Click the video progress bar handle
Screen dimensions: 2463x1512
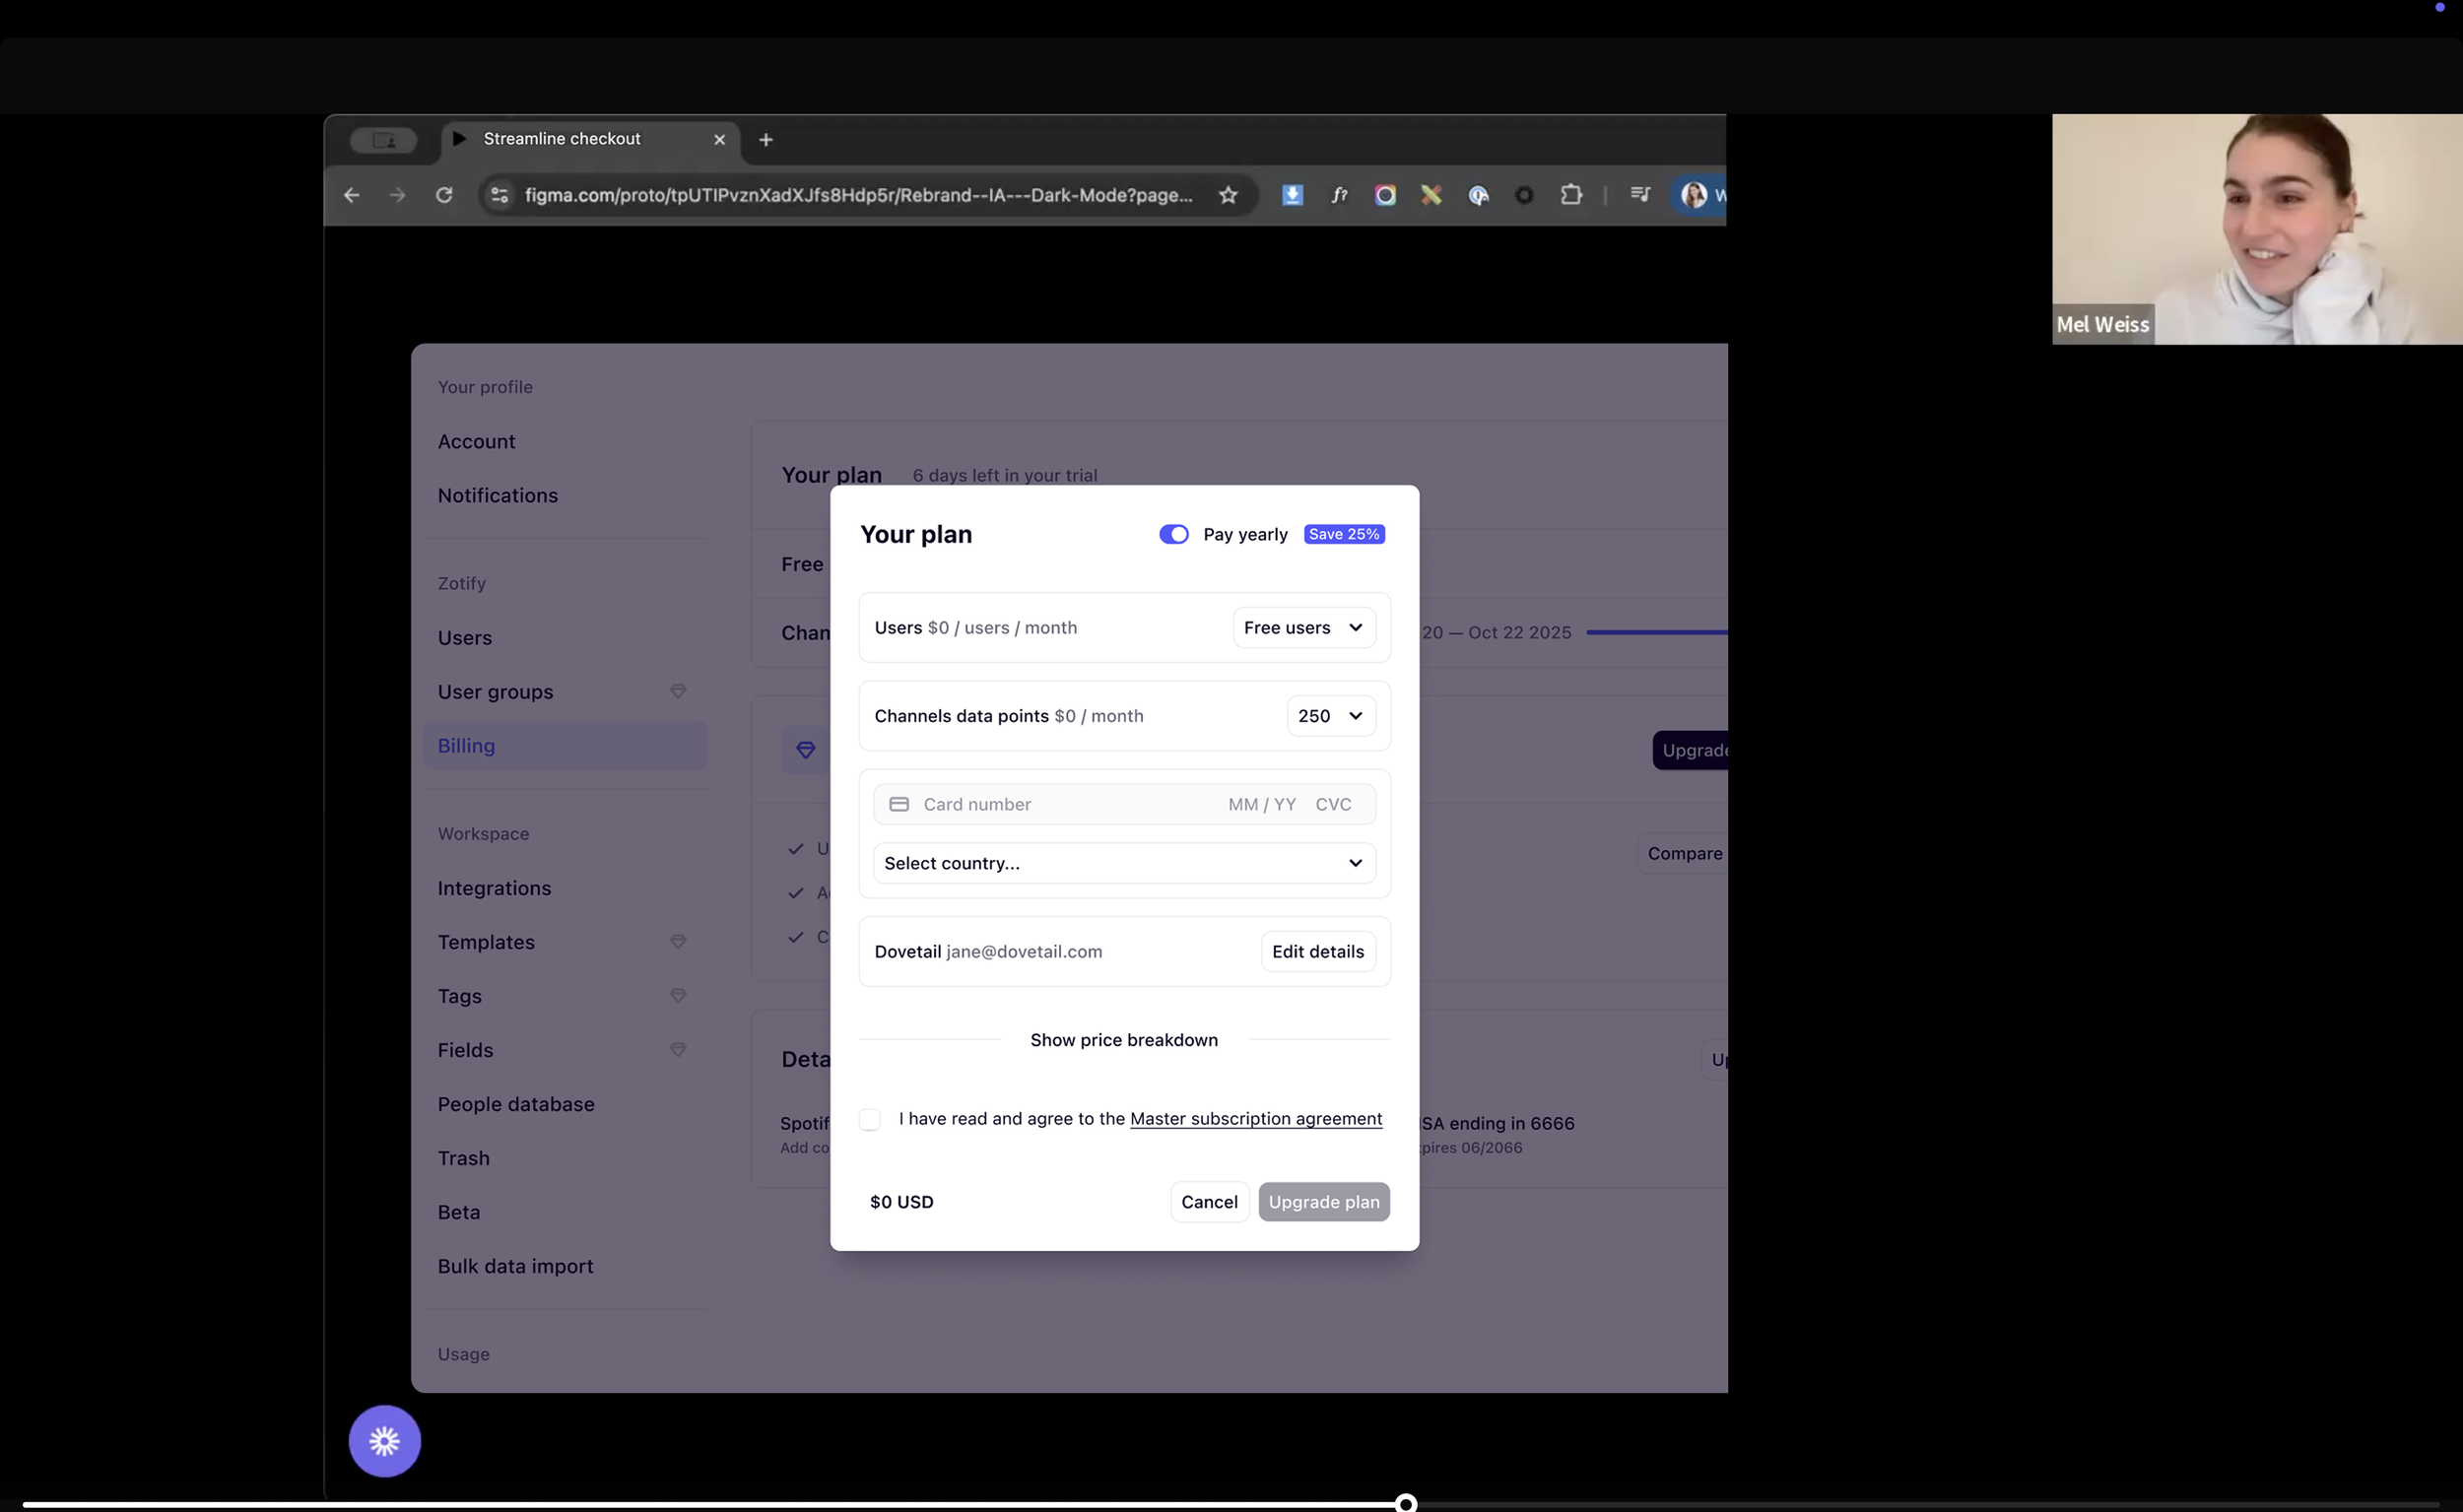(x=1405, y=1502)
